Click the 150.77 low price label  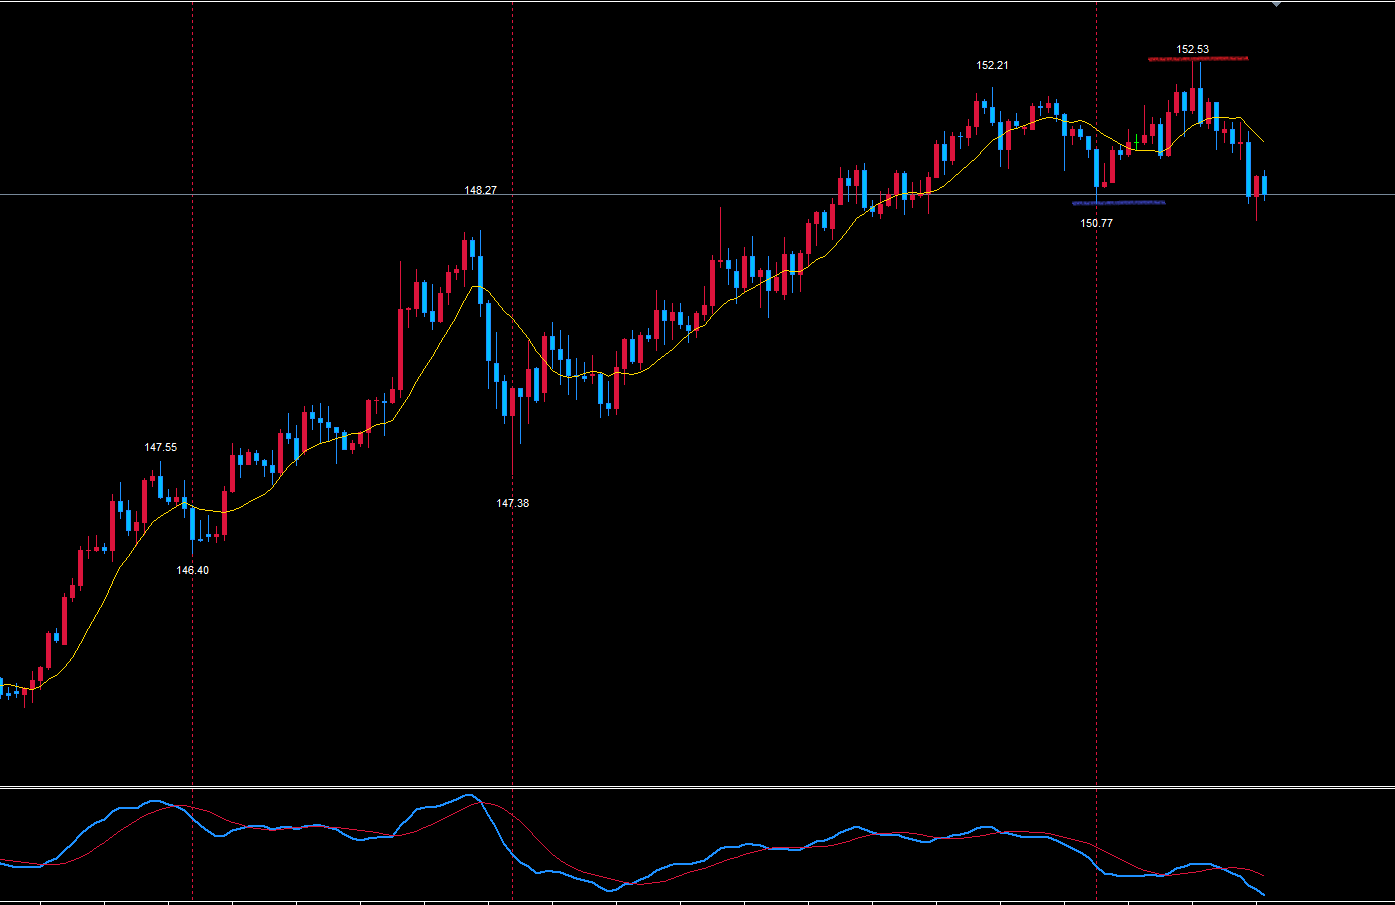click(x=1096, y=223)
